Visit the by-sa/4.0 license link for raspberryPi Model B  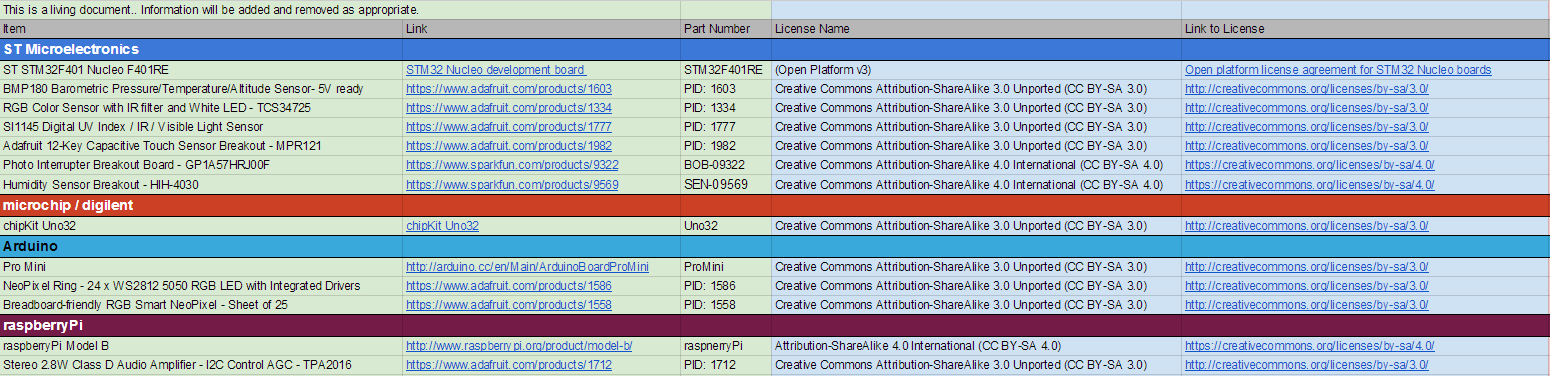1310,346
